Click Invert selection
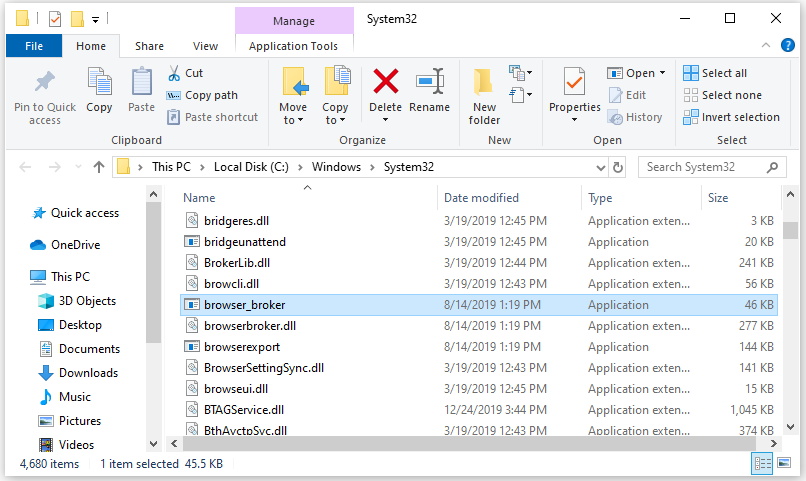Screen dimensions: 806x481 pyautogui.click(x=731, y=117)
